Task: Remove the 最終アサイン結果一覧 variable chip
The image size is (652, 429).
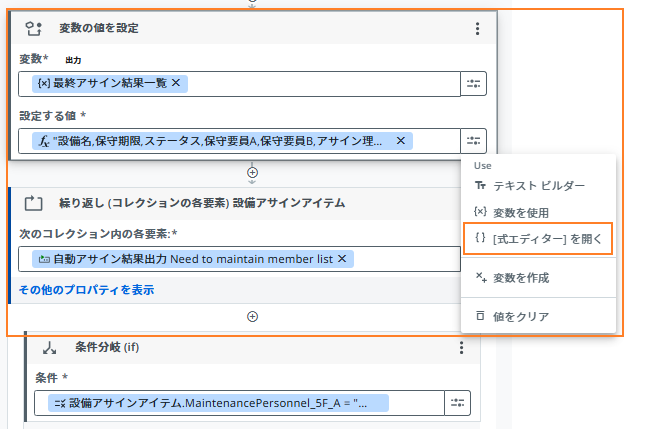Action: (176, 83)
